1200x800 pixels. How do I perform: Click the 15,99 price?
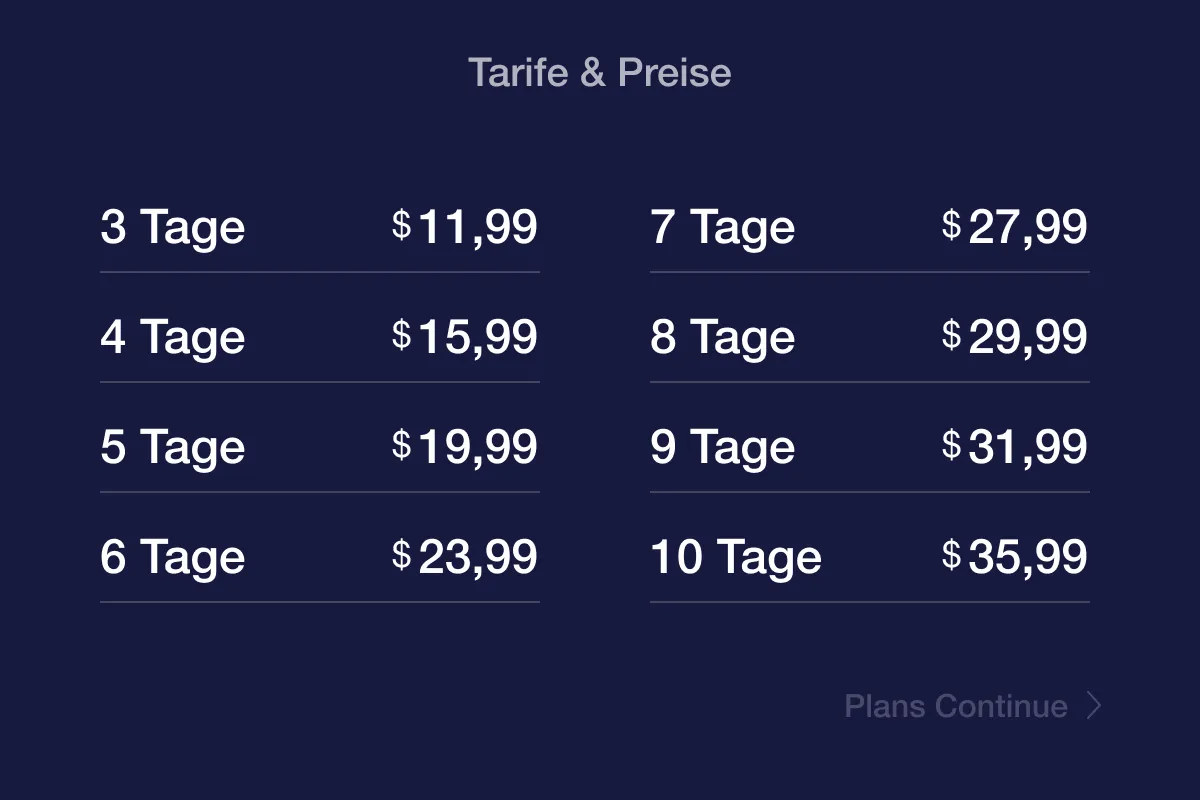pos(478,337)
